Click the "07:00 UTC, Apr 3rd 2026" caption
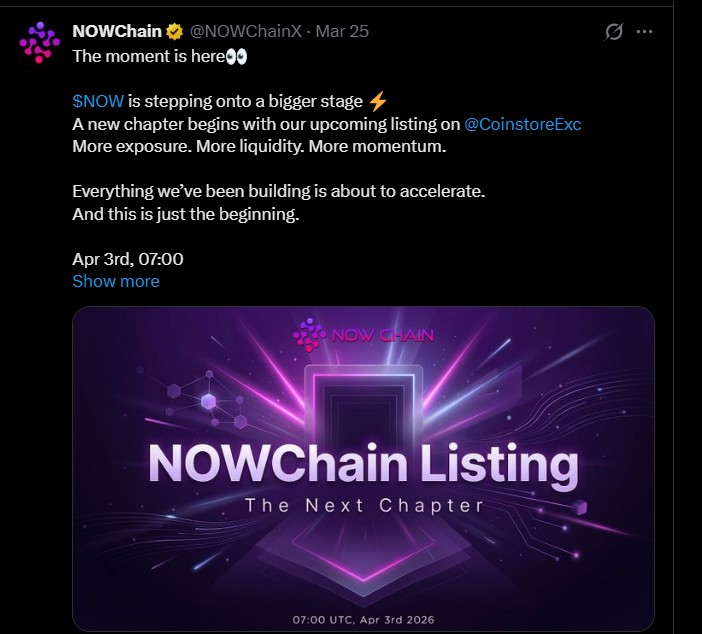The image size is (702, 634). [363, 620]
